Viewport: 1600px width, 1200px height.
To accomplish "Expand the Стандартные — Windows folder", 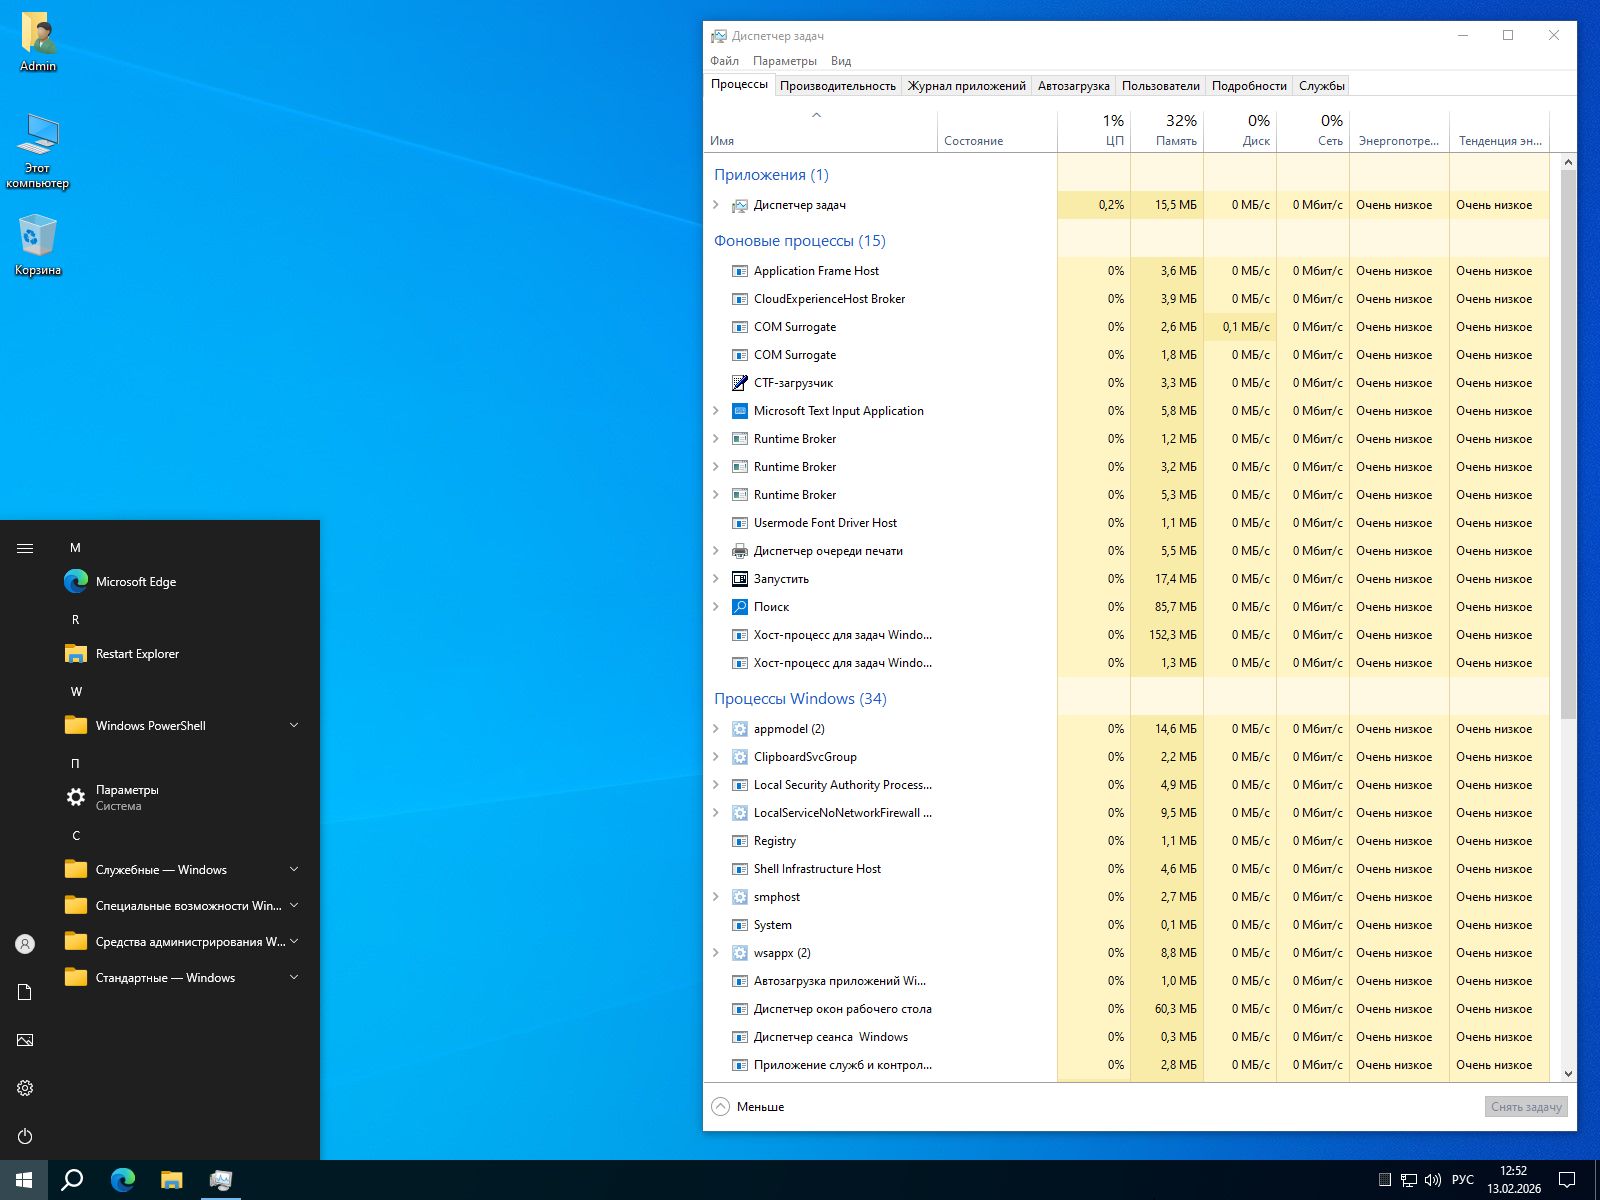I will point(294,977).
